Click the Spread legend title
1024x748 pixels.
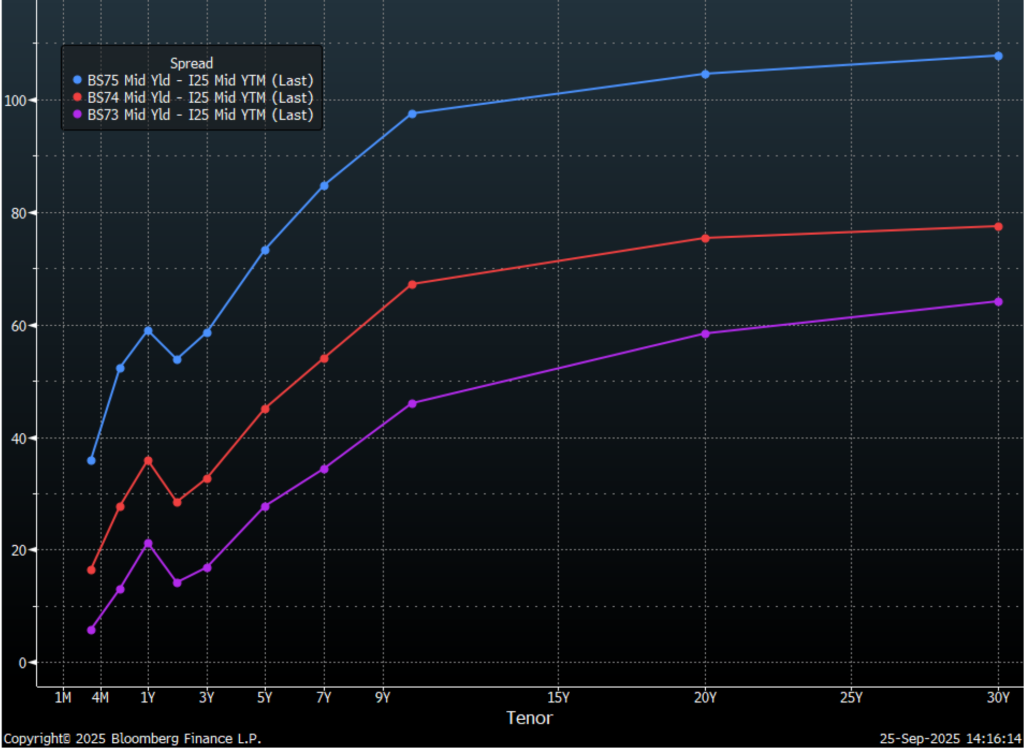coord(191,63)
